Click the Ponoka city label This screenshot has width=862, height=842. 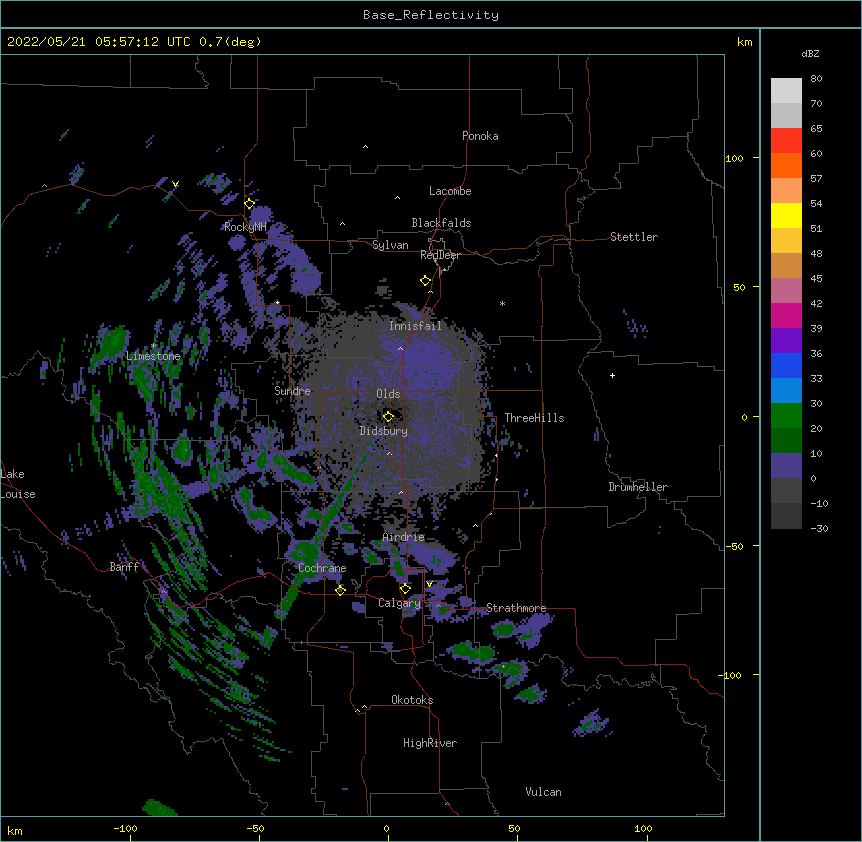pyautogui.click(x=480, y=136)
